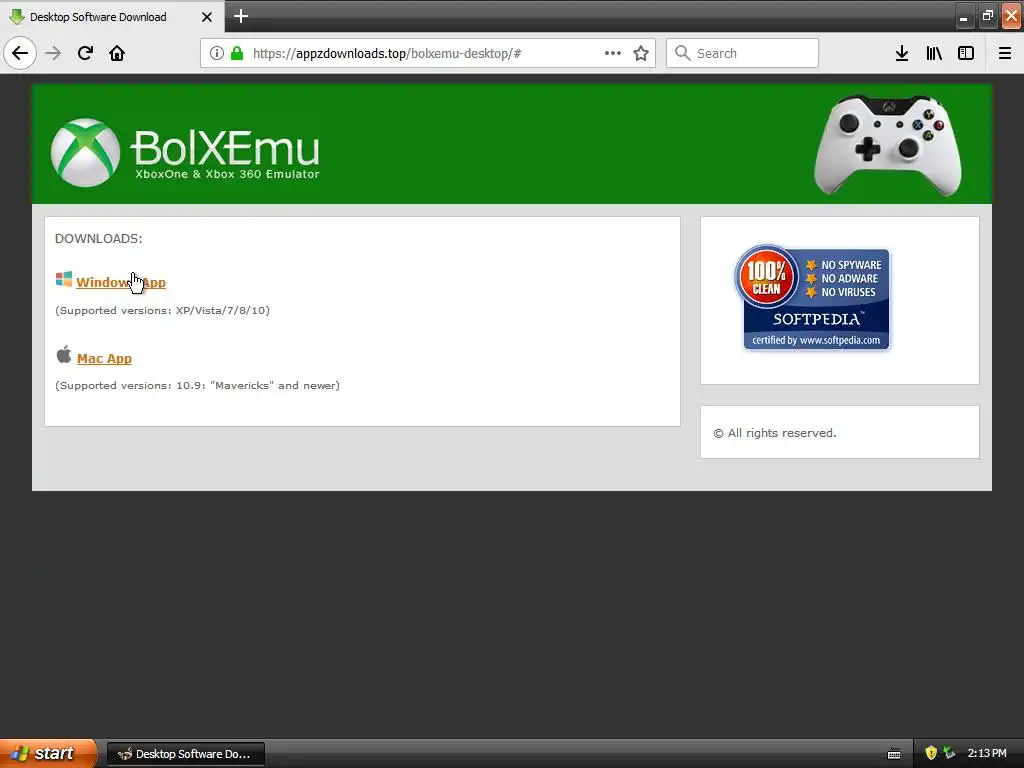Click the Mavericks supported versions text

click(x=197, y=385)
